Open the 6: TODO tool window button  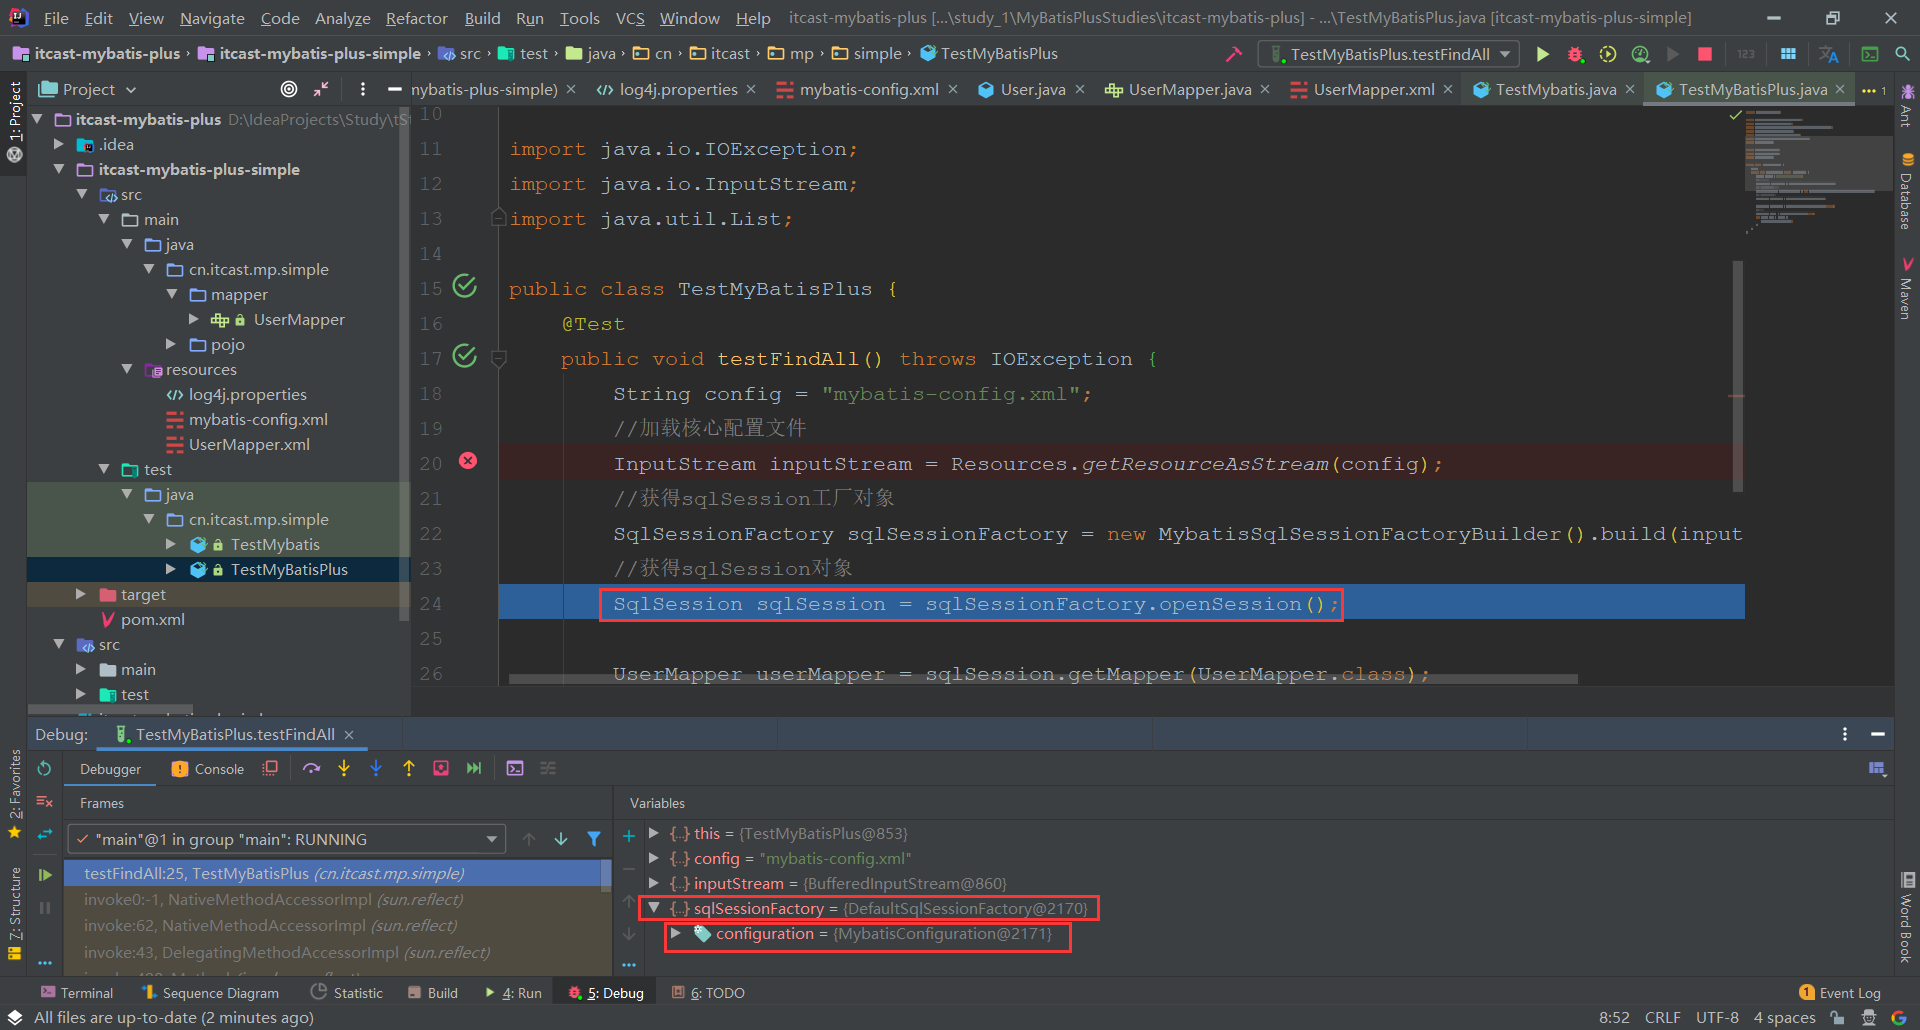pyautogui.click(x=708, y=992)
